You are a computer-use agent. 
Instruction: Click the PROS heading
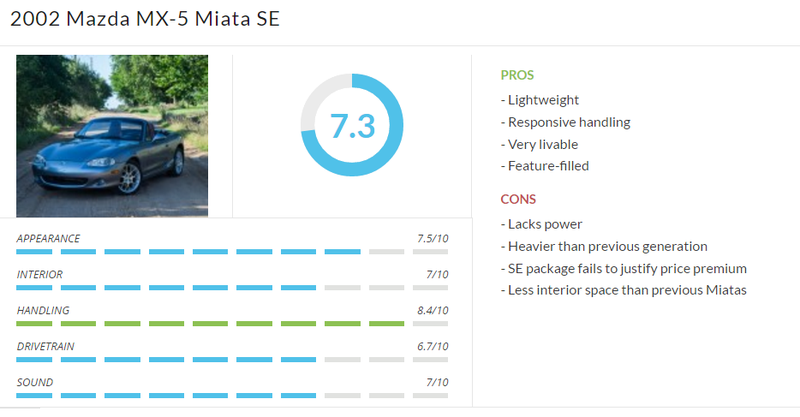point(517,75)
